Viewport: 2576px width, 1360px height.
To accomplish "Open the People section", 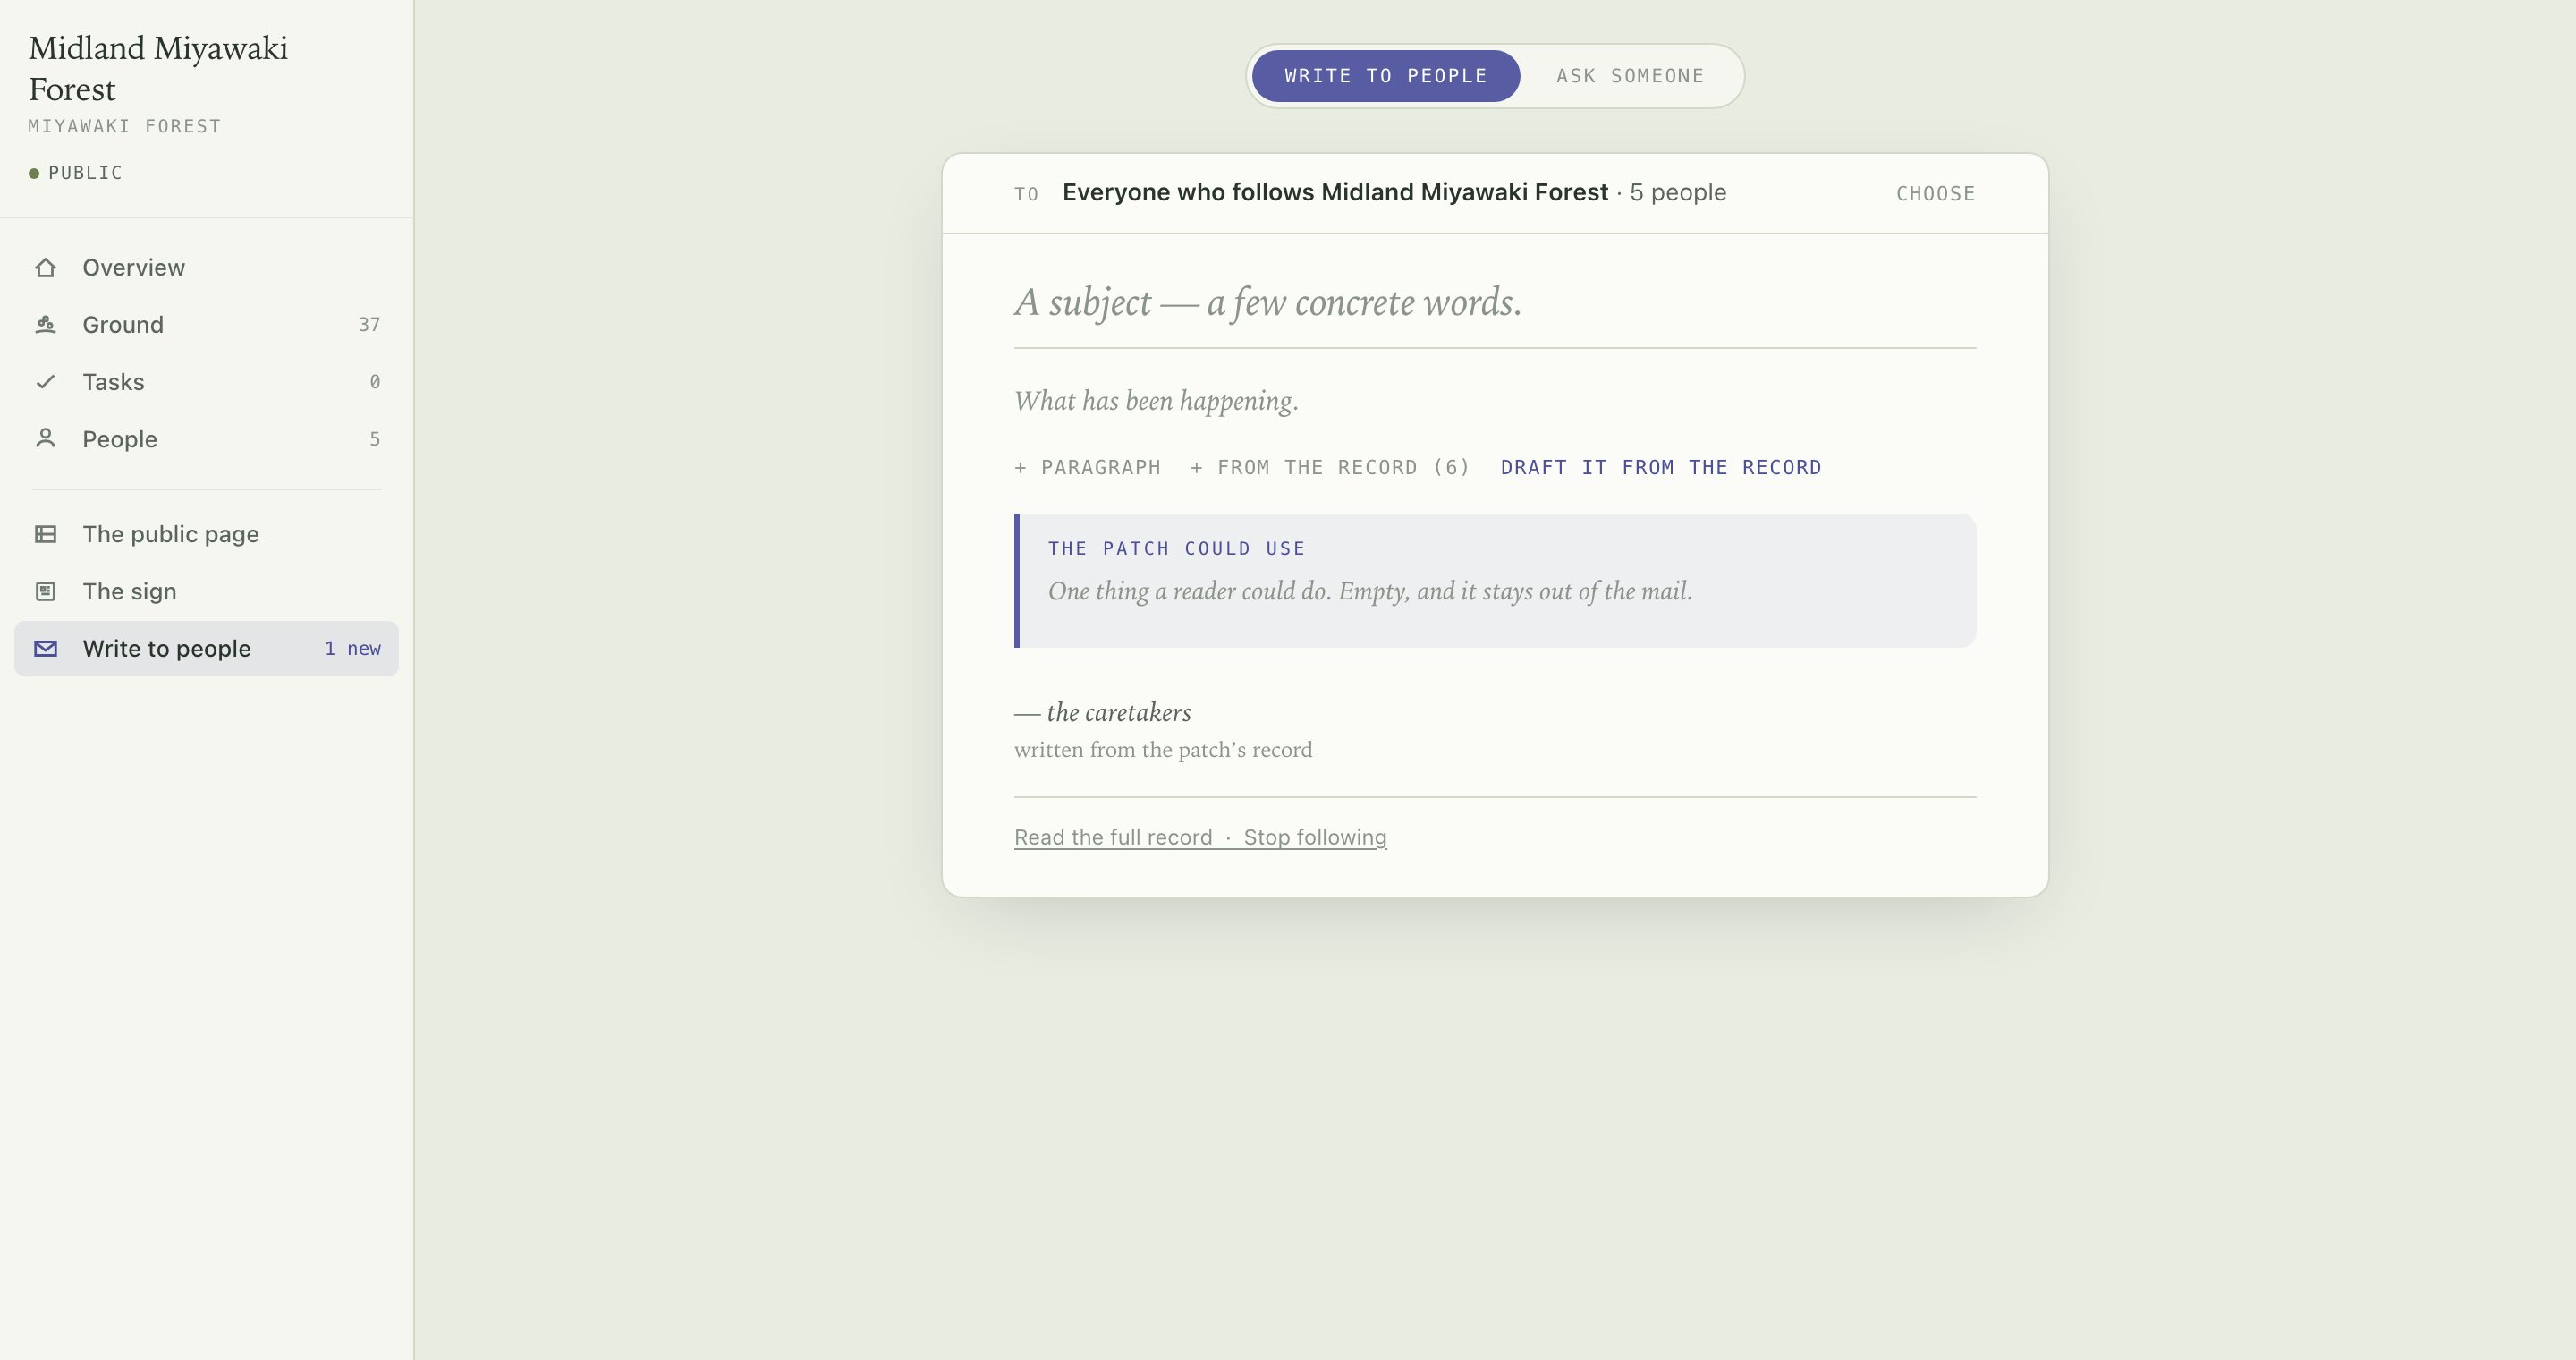I will [206, 438].
